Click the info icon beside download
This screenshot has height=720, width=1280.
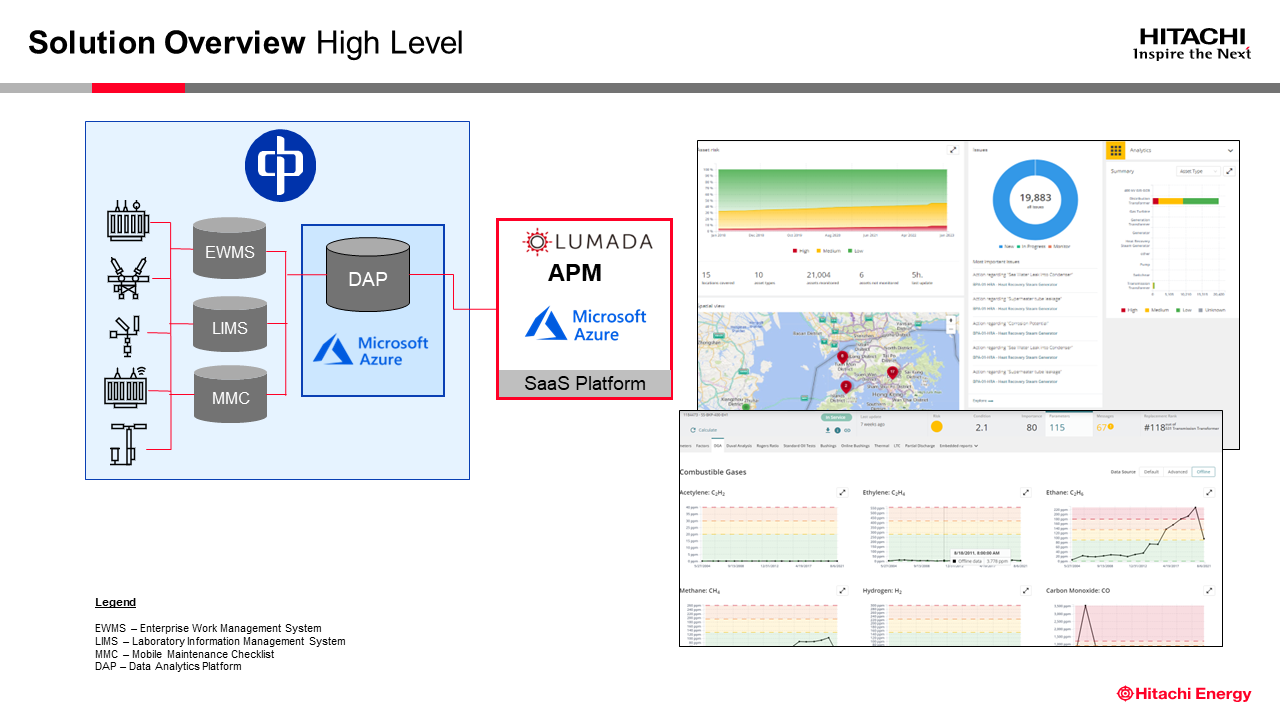[837, 430]
